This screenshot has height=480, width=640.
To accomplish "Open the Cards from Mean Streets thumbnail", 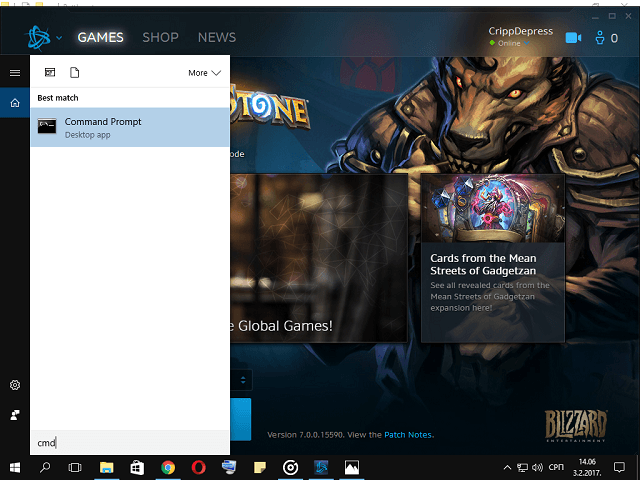I will [493, 209].
